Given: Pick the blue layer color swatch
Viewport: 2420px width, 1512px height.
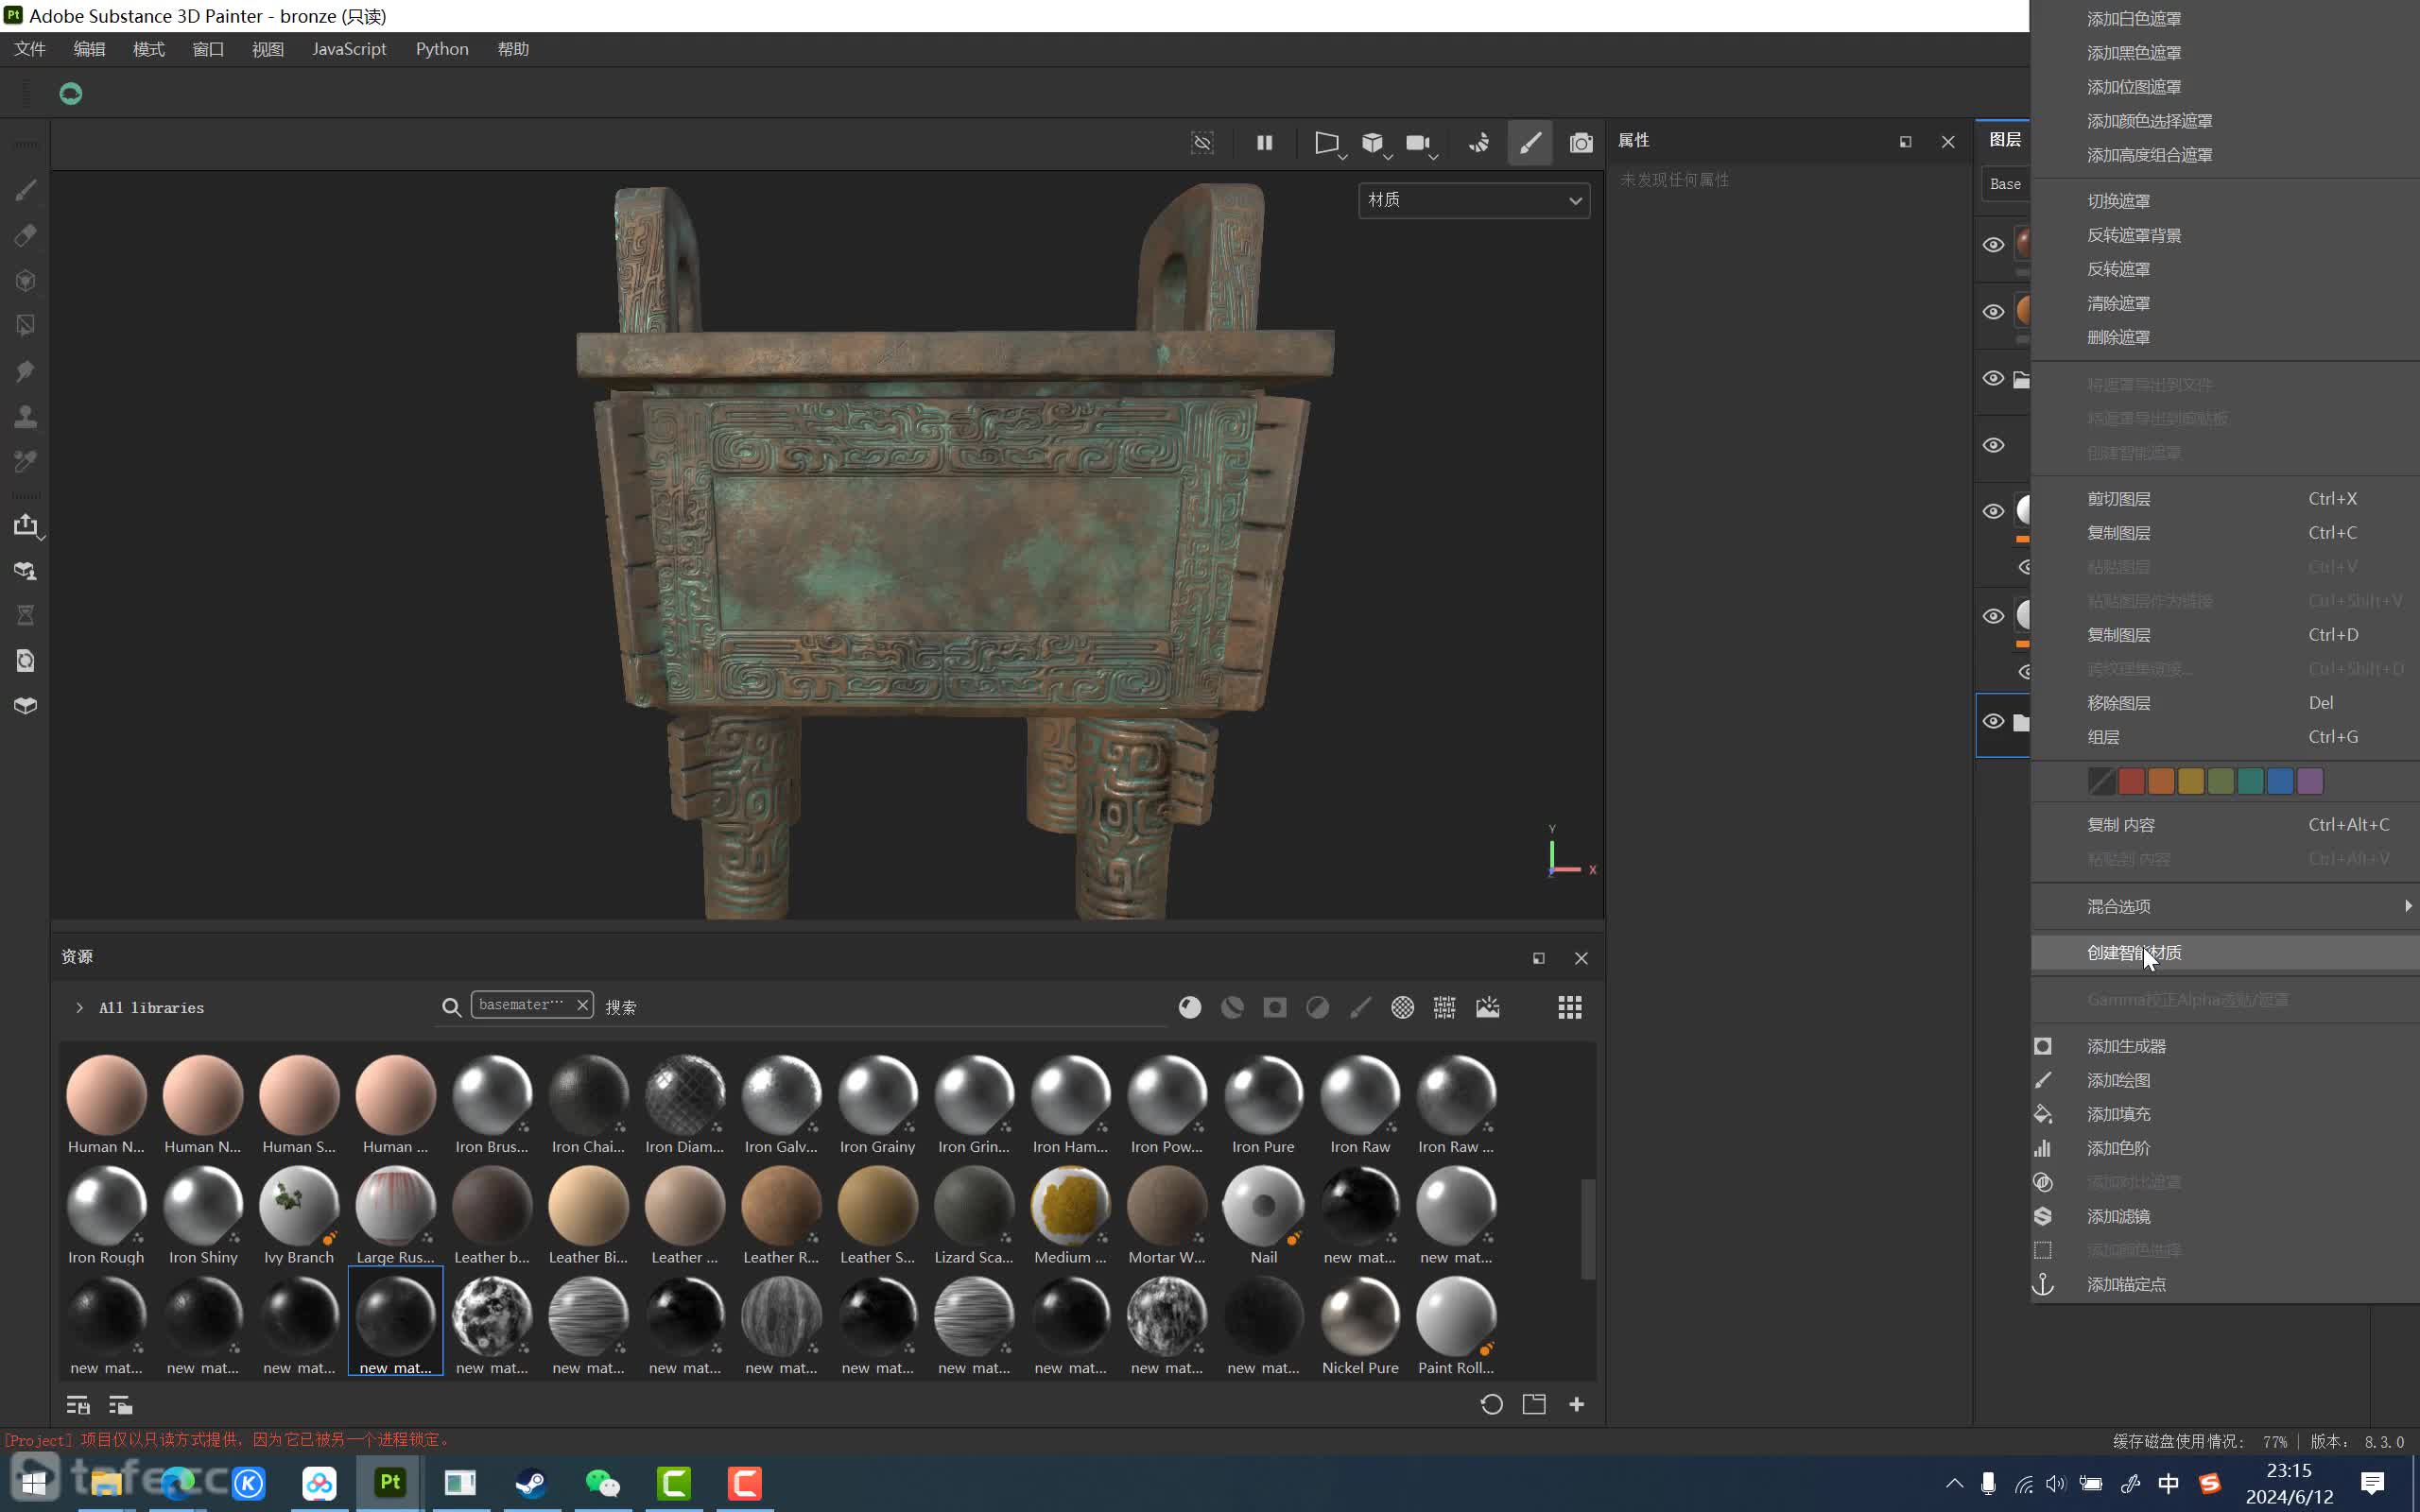Looking at the screenshot, I should (x=2280, y=781).
